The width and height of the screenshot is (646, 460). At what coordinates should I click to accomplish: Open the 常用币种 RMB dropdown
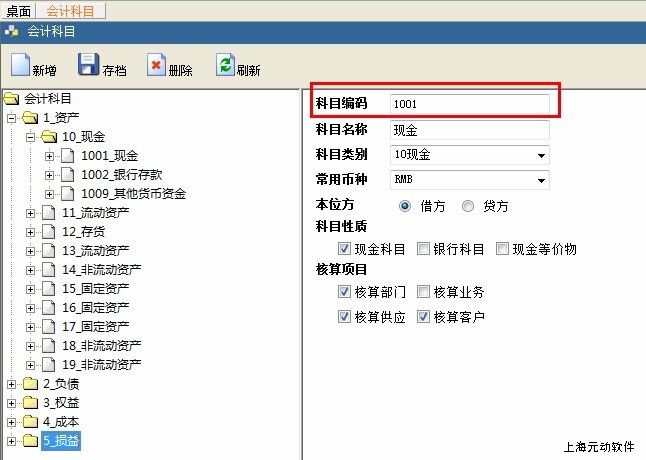pyautogui.click(x=541, y=181)
